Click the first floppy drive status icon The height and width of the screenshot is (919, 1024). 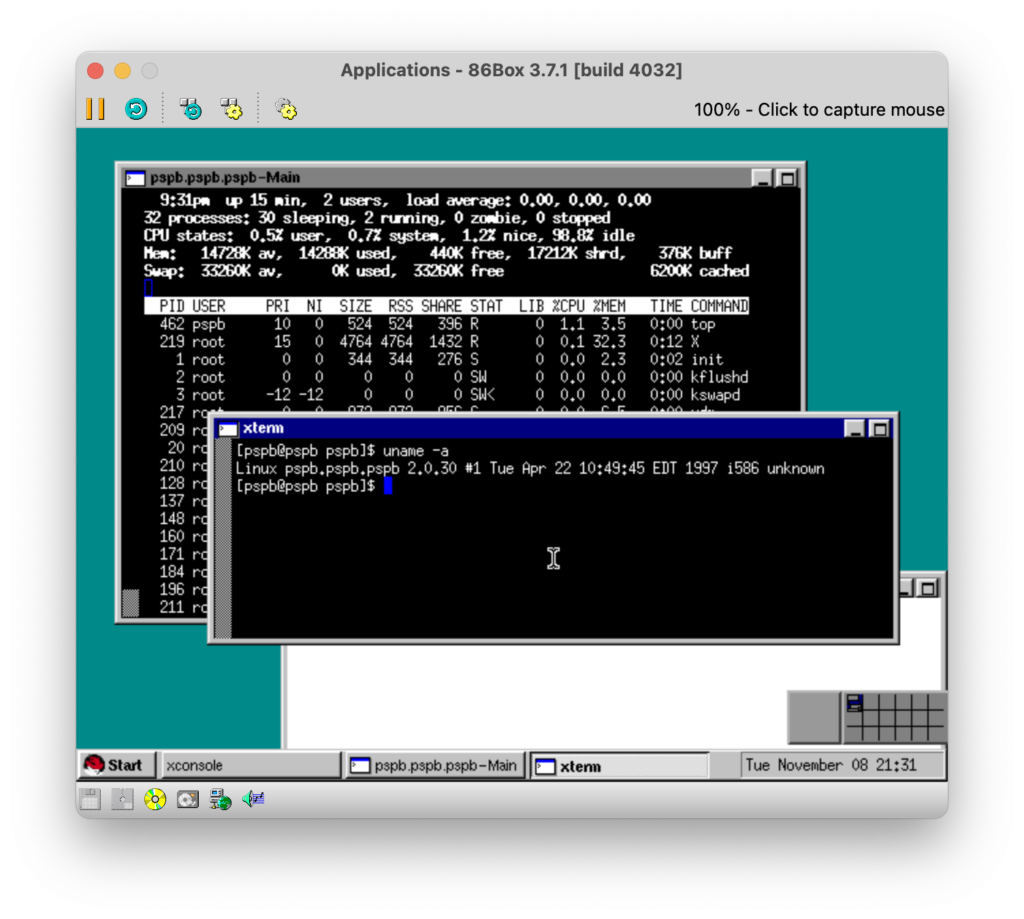tap(90, 799)
